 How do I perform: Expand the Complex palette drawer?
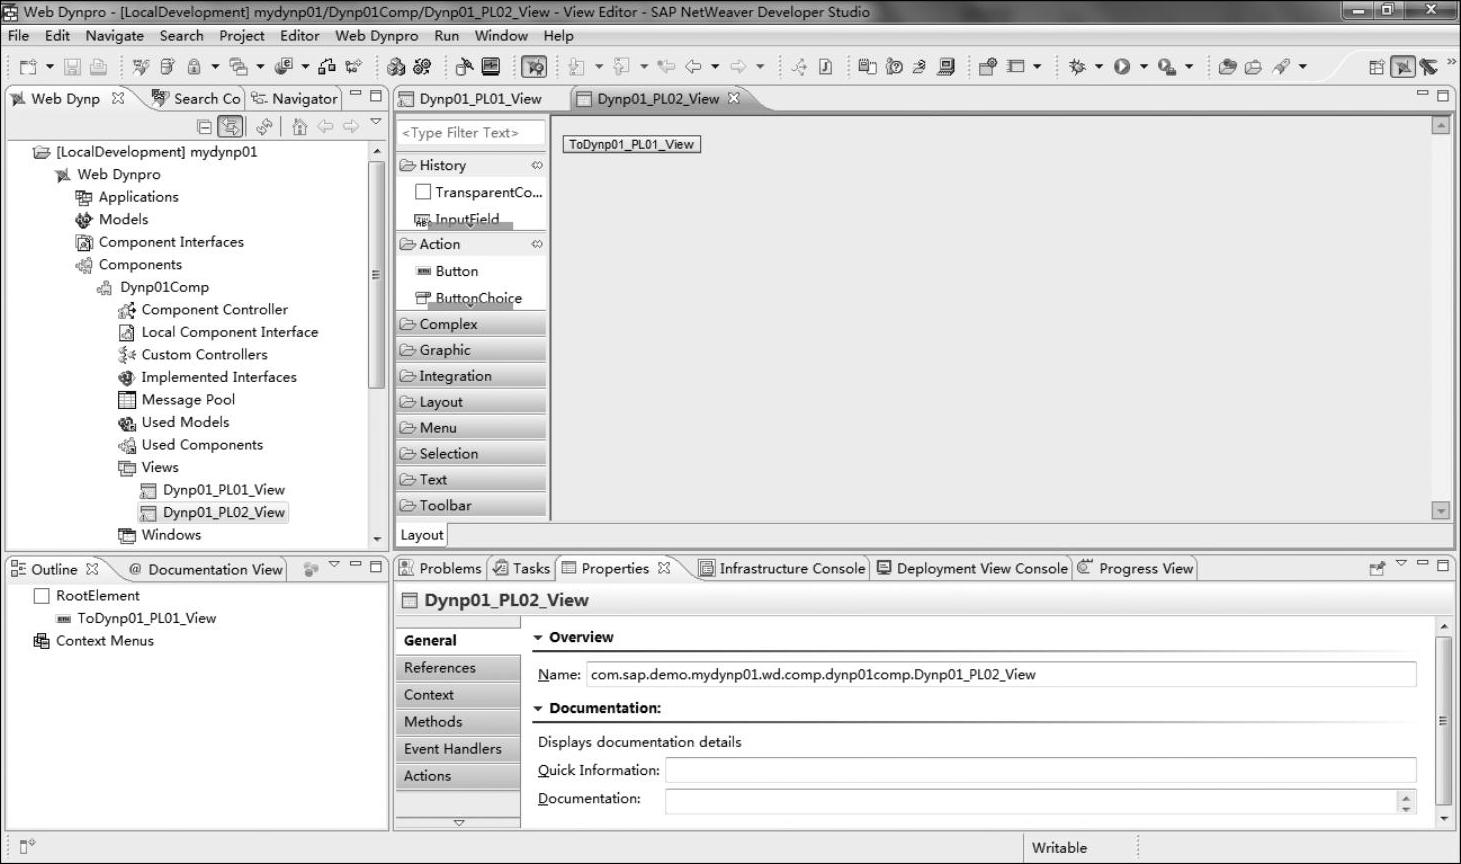coord(472,324)
